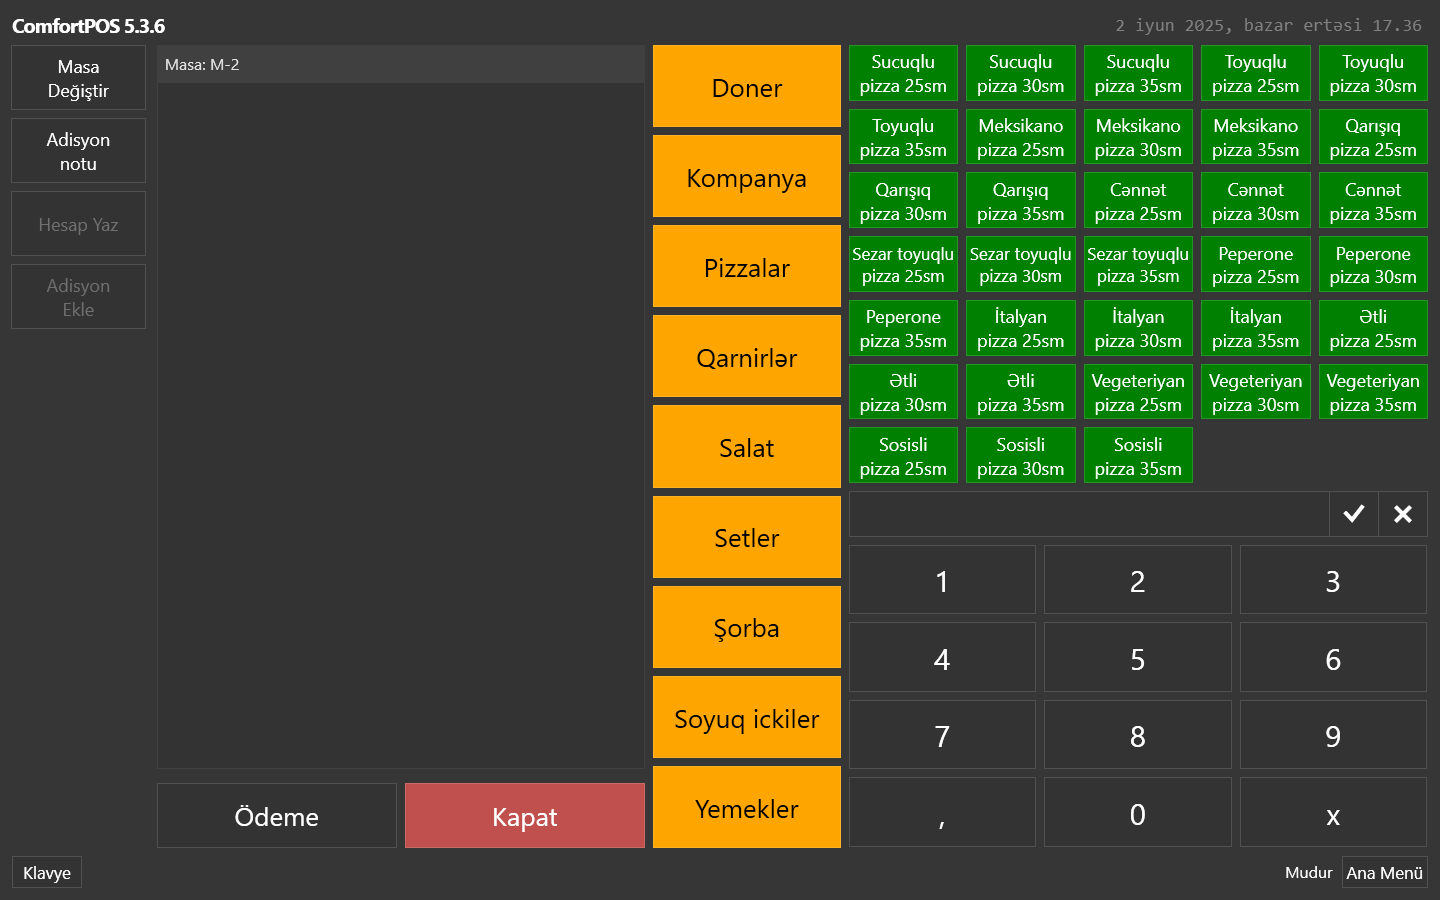The image size is (1440, 900).
Task: Add Meksikano pizza 30sm item
Action: click(1138, 138)
